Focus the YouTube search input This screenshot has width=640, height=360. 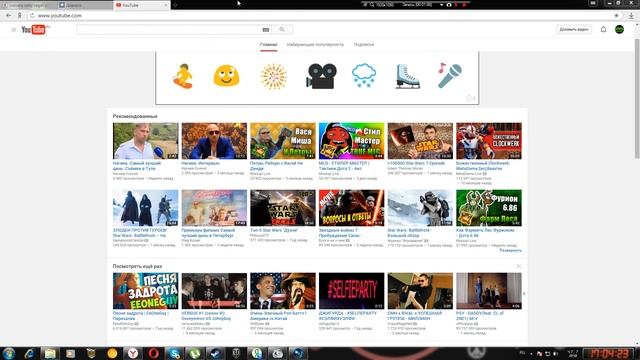[x=168, y=29]
